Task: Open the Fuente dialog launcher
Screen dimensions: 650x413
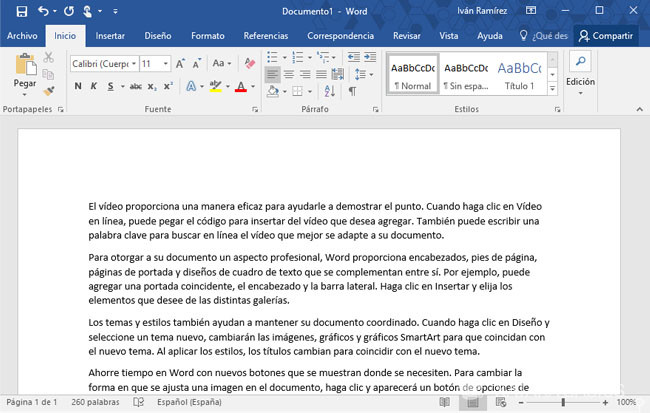Action: tap(255, 109)
